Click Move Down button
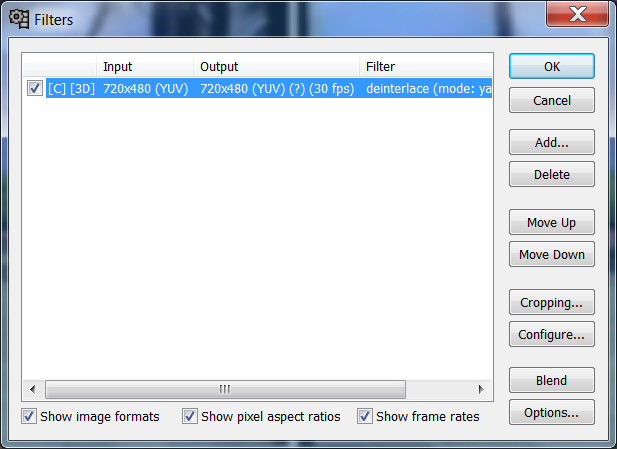 pos(552,255)
